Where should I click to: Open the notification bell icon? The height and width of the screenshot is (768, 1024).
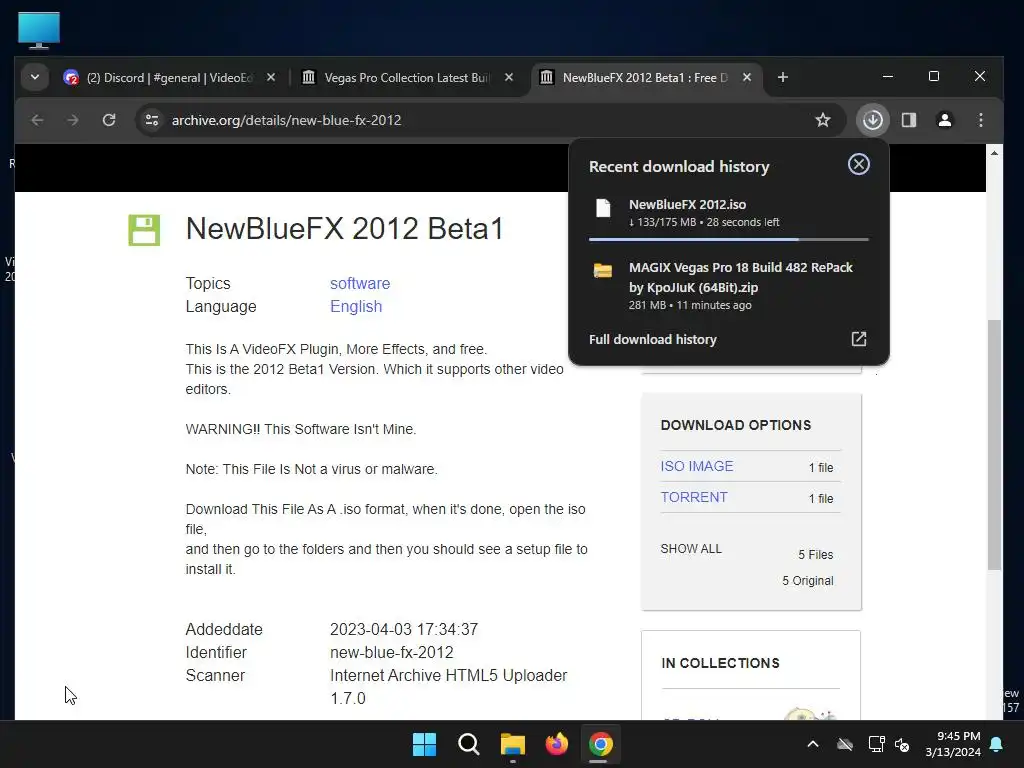[x=997, y=744]
